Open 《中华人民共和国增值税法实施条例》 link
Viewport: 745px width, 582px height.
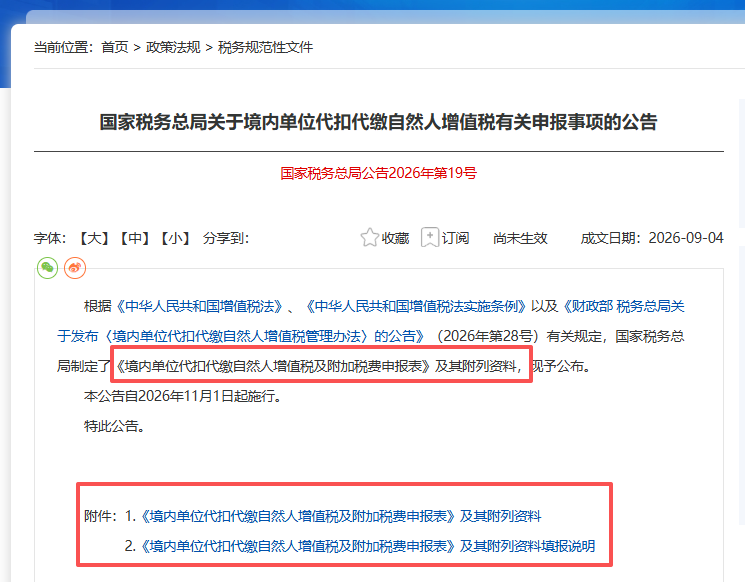(416, 306)
